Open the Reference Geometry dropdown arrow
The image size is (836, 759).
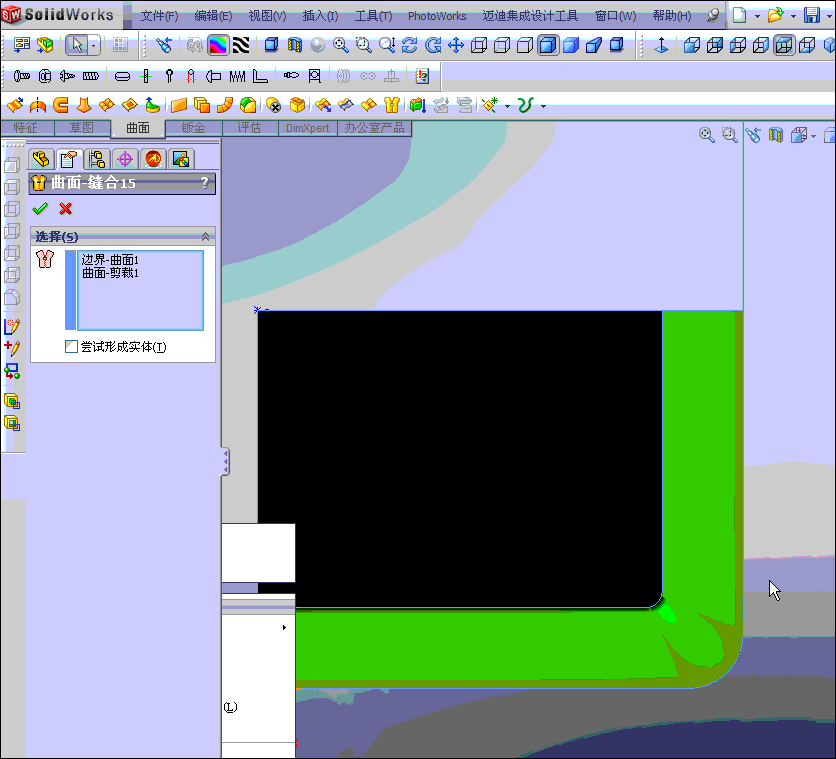pyautogui.click(x=507, y=106)
